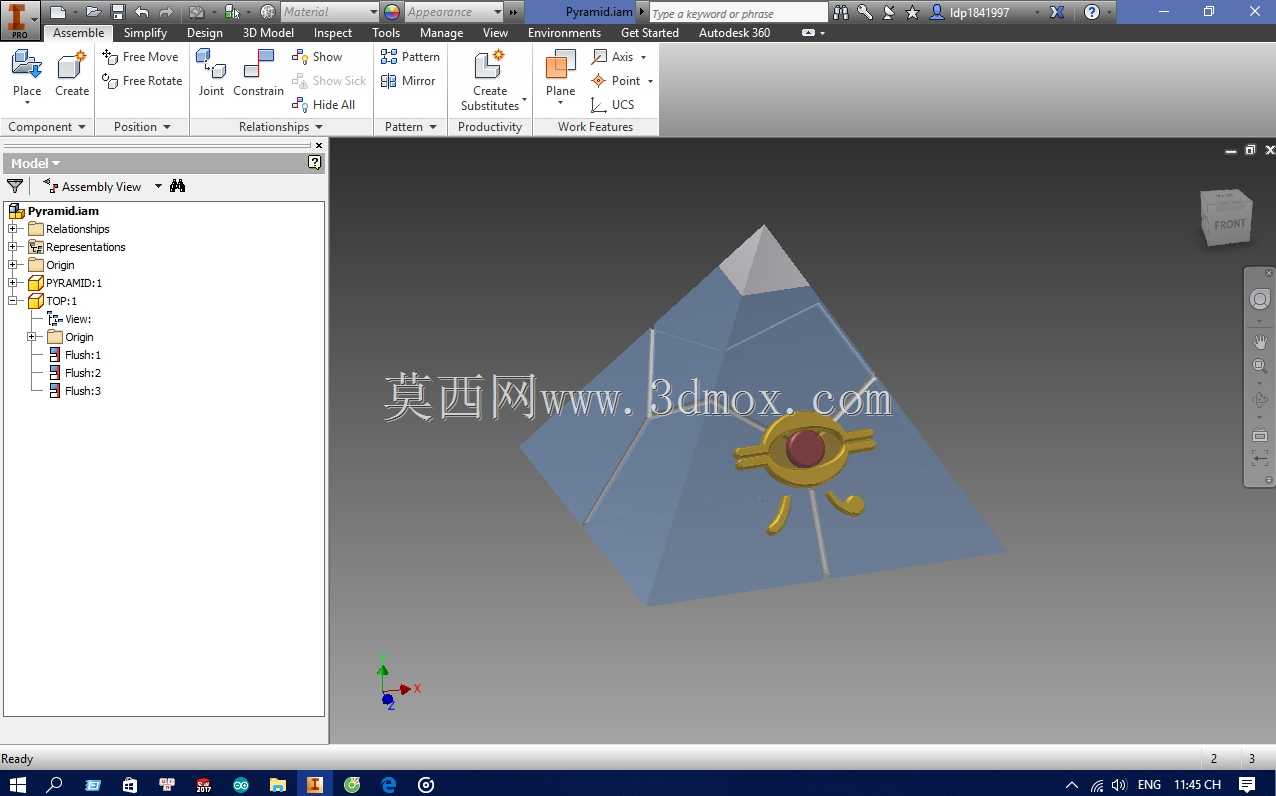The width and height of the screenshot is (1276, 796).
Task: Click the Save icon in quick access toolbar
Action: 117,12
